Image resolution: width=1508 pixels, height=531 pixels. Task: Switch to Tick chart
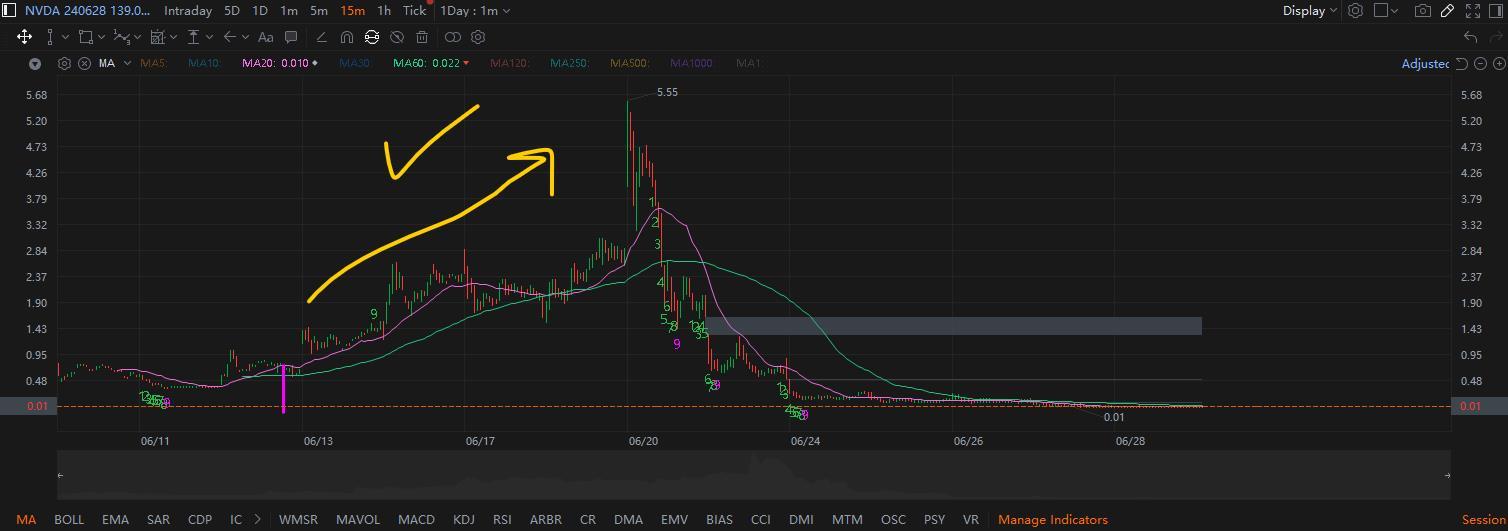tap(414, 11)
